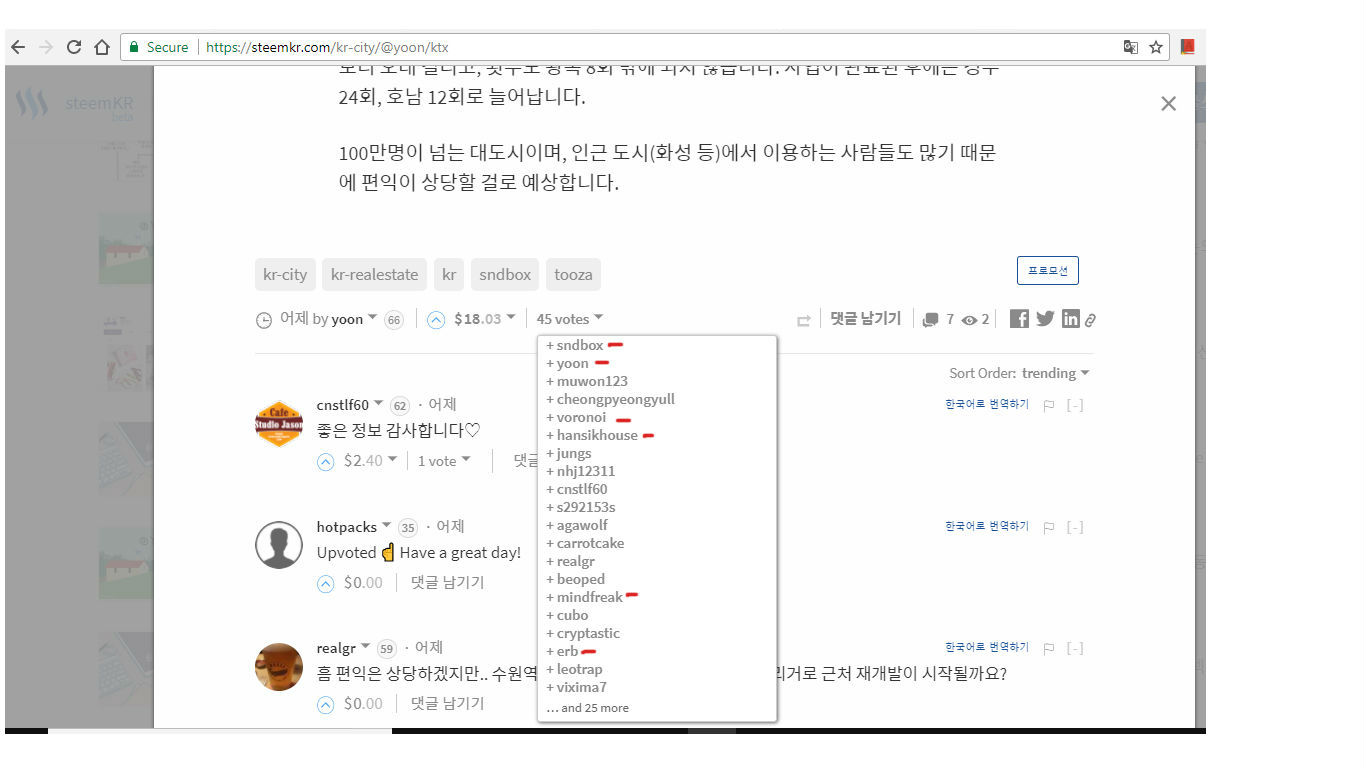Share the post on LinkedIn

[x=1070, y=318]
